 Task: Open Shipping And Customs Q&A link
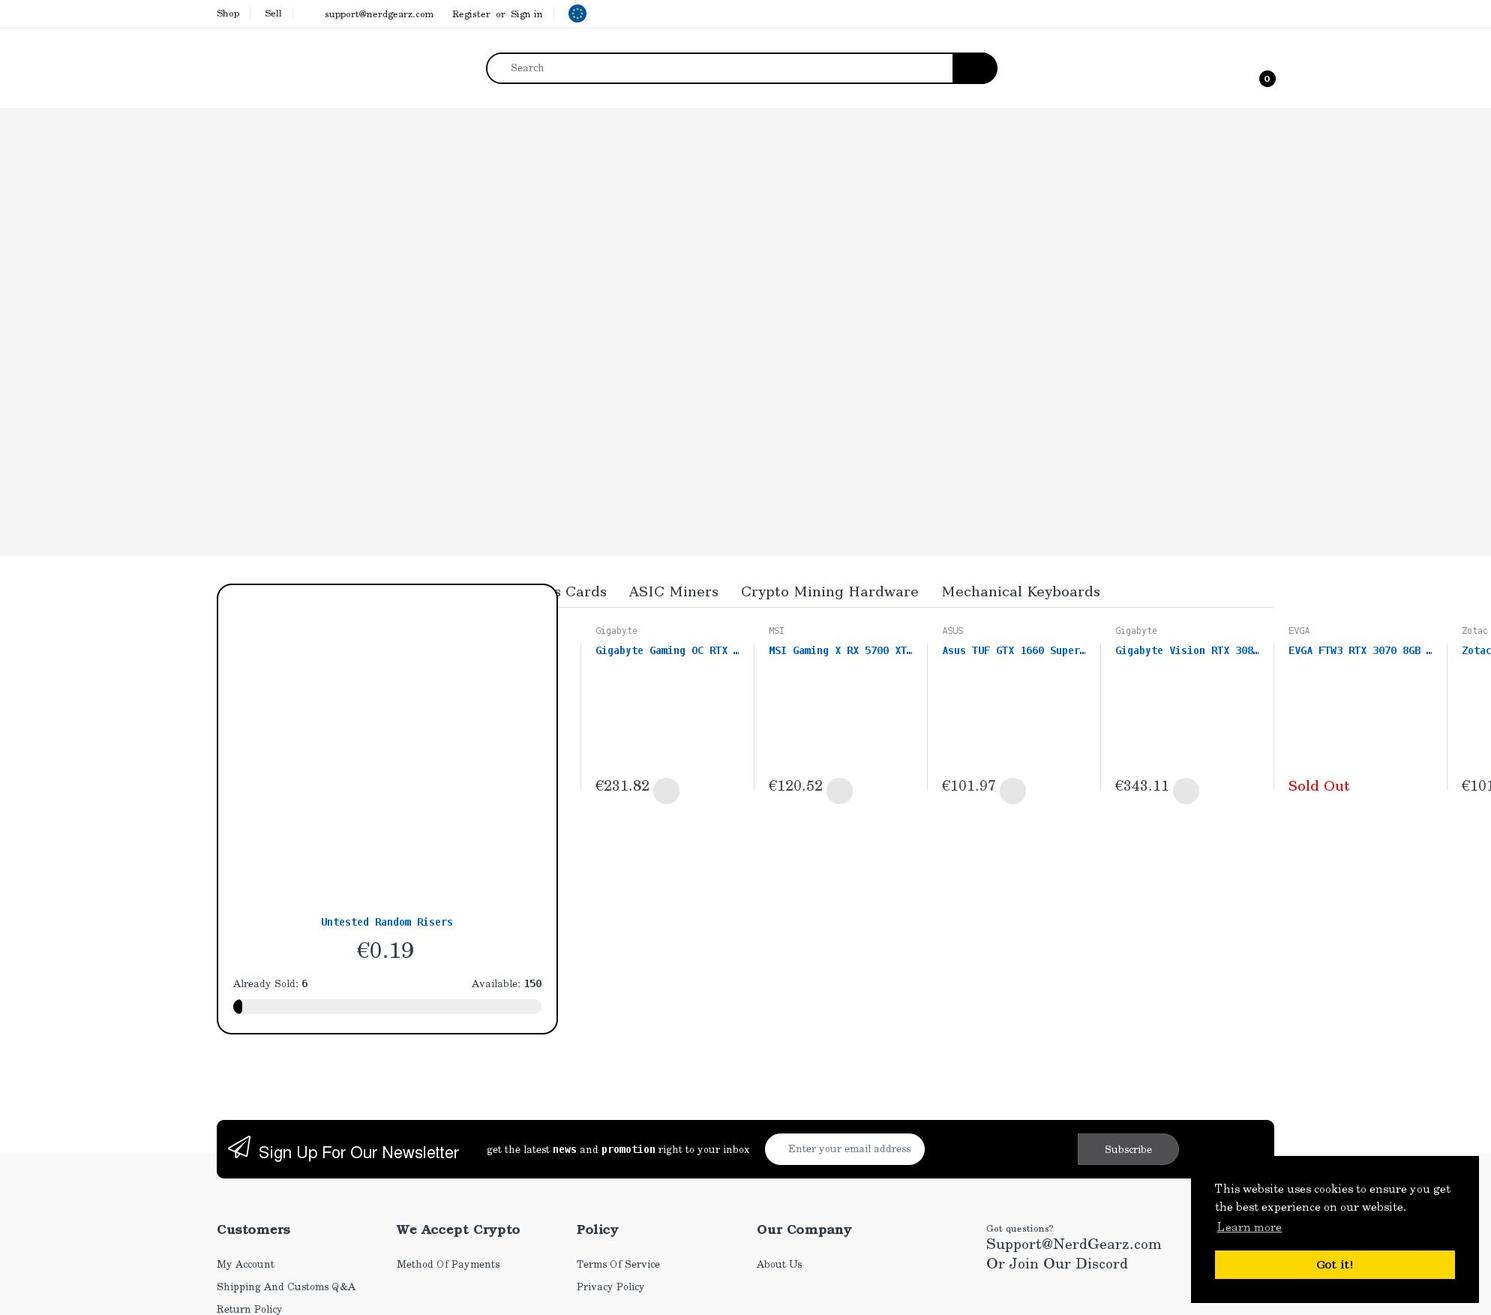click(x=286, y=1287)
